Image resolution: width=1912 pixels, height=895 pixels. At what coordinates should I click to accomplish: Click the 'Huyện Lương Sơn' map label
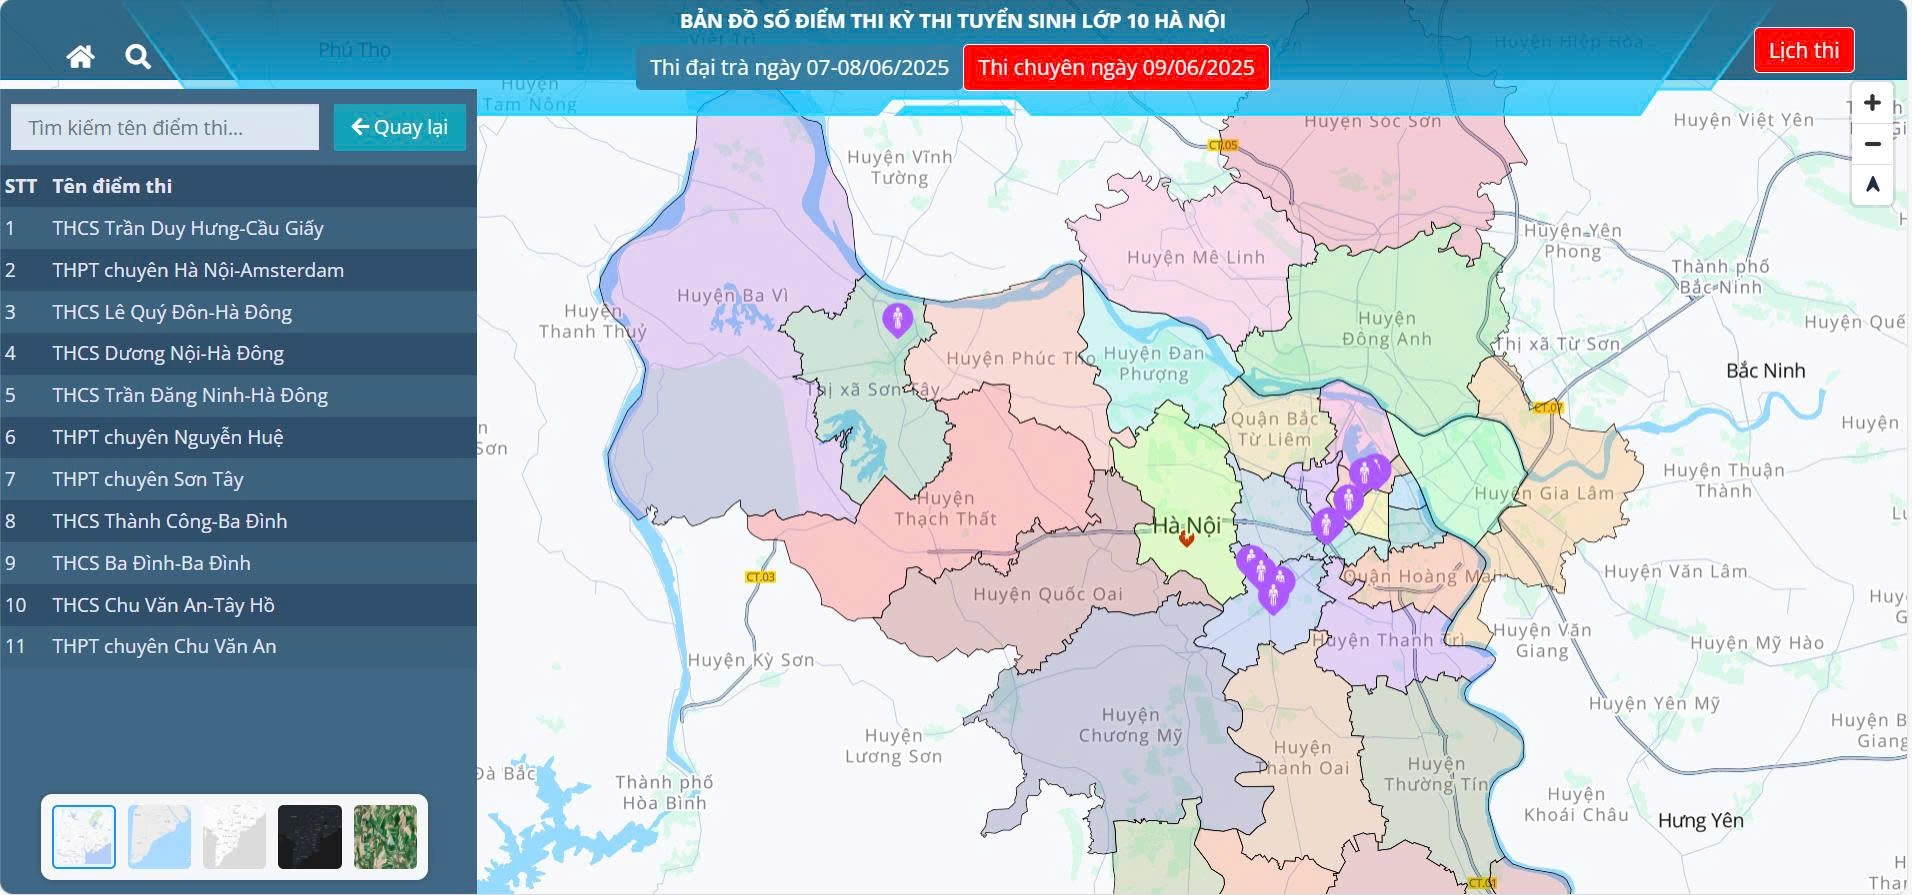pyautogui.click(x=893, y=746)
